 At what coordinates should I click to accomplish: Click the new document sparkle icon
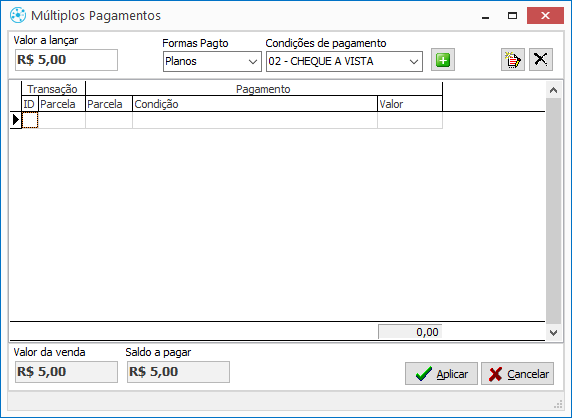click(x=513, y=60)
